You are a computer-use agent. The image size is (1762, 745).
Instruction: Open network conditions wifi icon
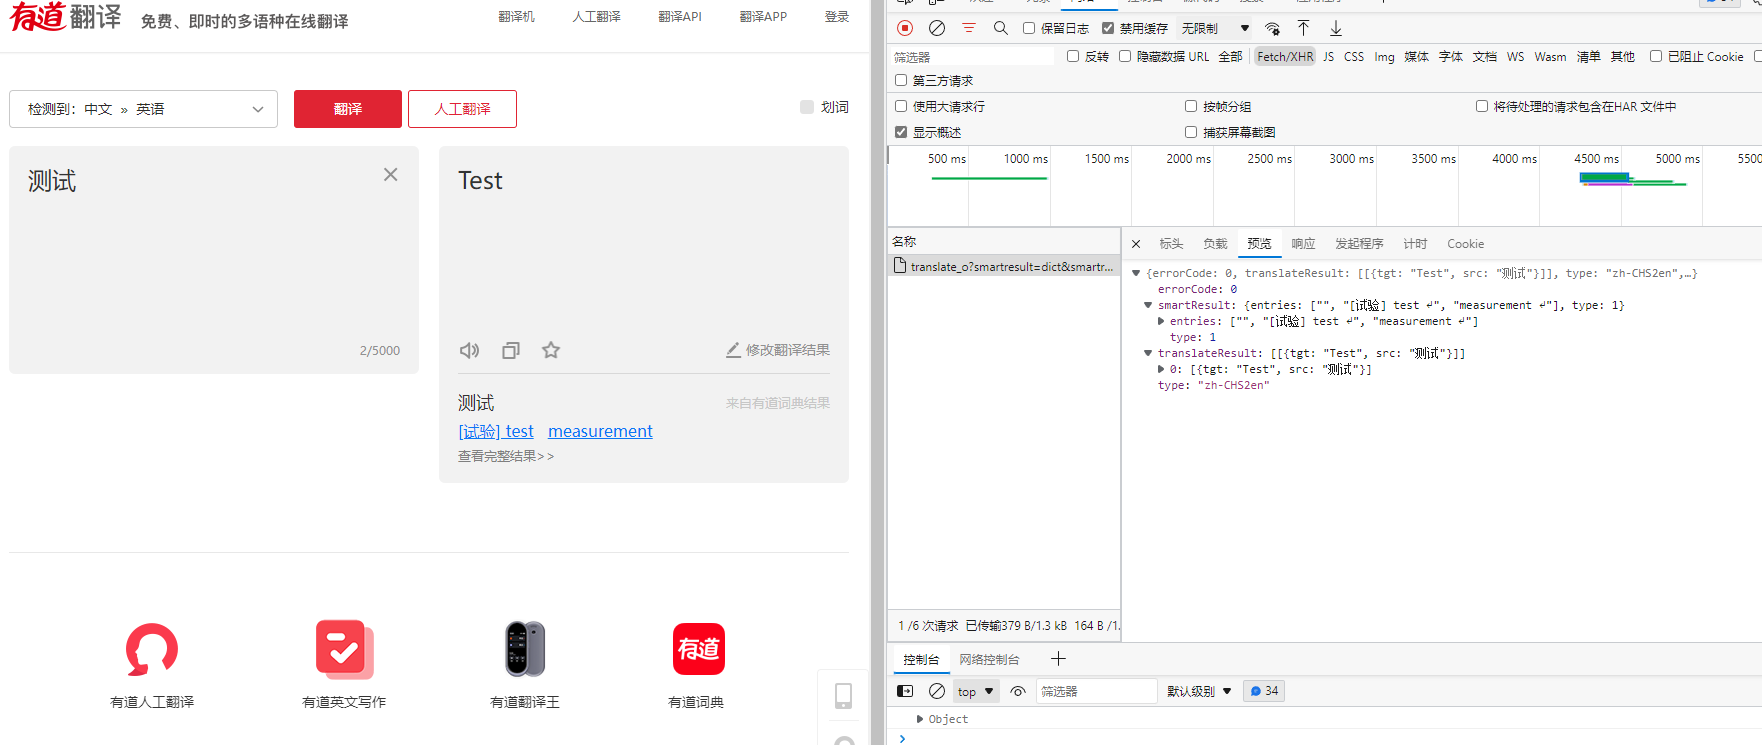click(x=1272, y=28)
